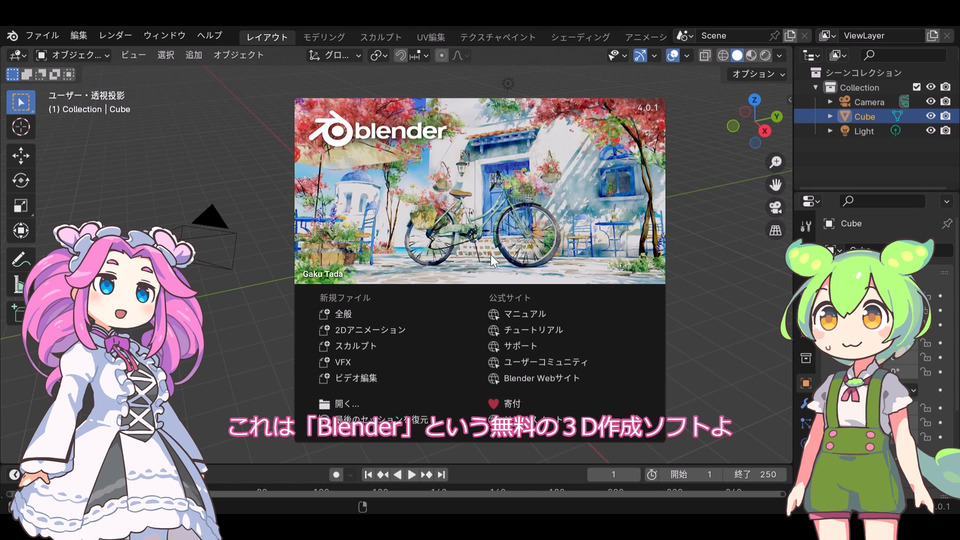Open the Blender Website link
Image resolution: width=960 pixels, height=540 pixels.
(x=541, y=378)
